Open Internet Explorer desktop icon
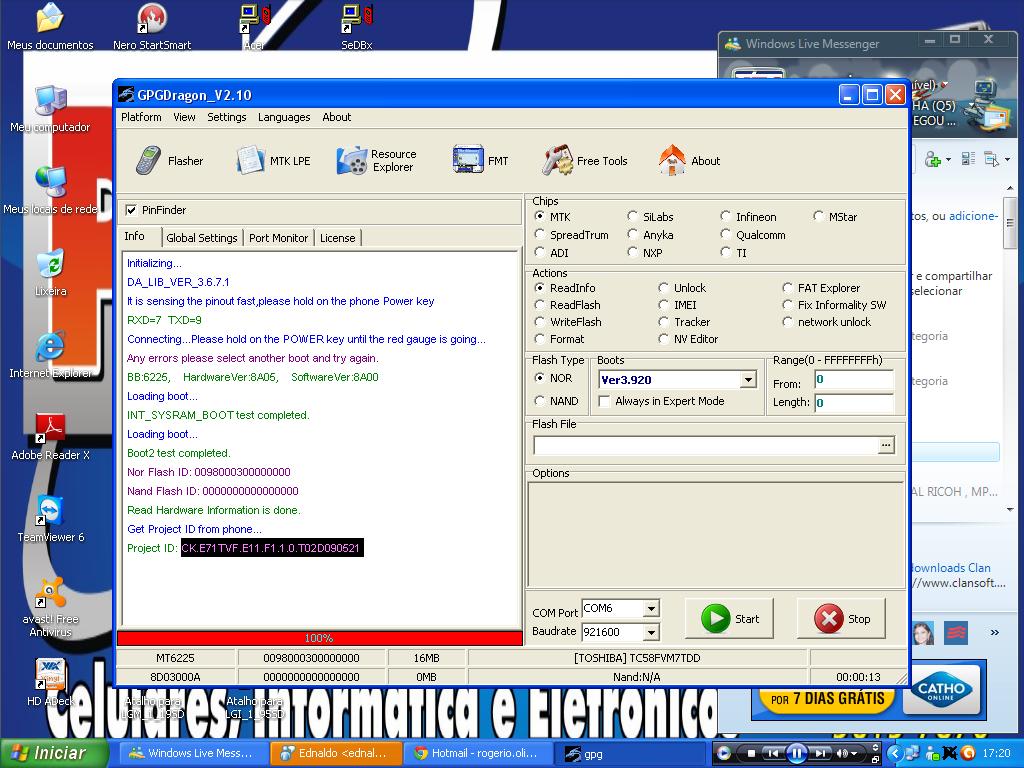This screenshot has height=768, width=1024. 50,355
